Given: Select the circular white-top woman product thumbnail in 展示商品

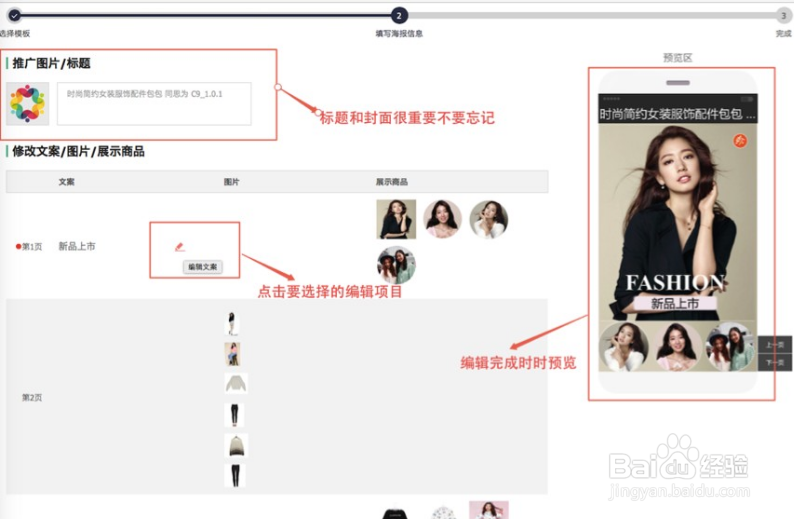Looking at the screenshot, I should click(x=489, y=219).
